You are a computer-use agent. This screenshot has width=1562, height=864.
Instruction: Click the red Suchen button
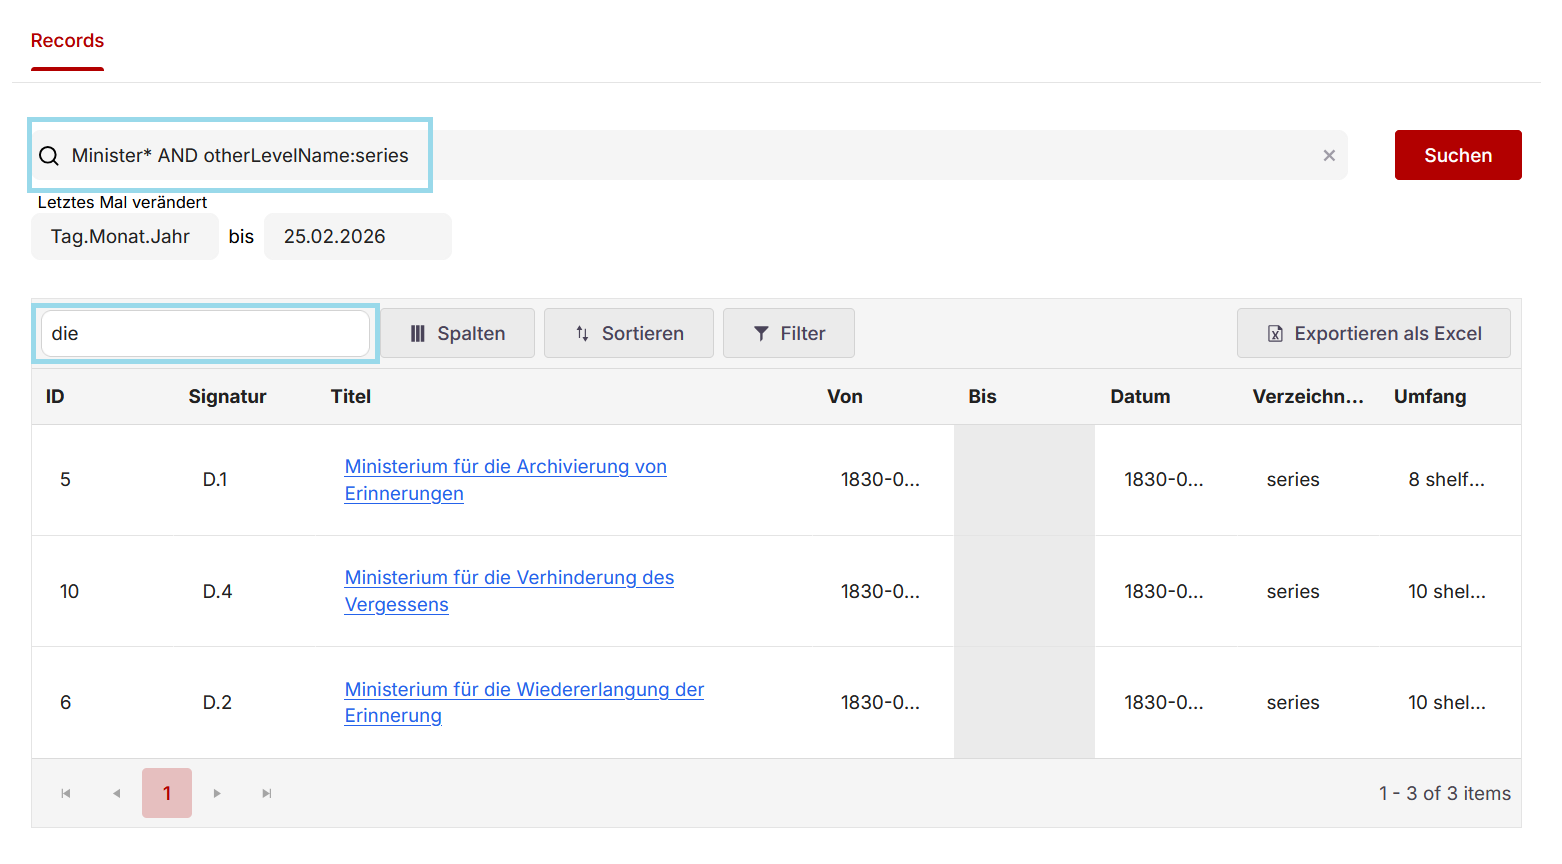(1457, 155)
